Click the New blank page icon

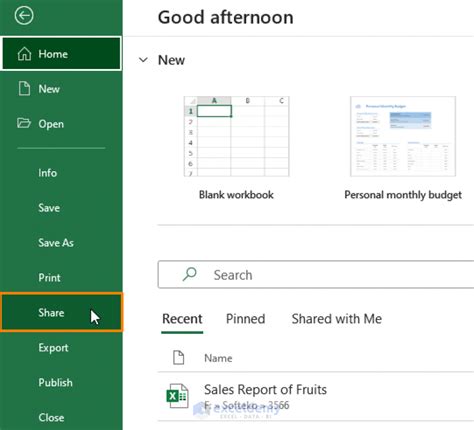click(x=24, y=89)
